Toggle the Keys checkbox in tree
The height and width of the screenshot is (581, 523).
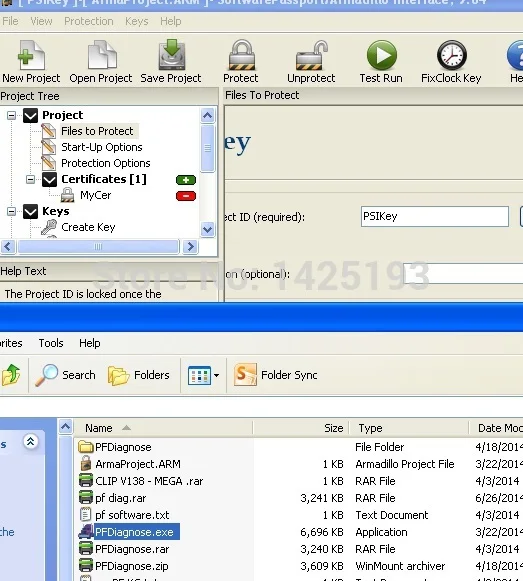pyautogui.click(x=30, y=211)
